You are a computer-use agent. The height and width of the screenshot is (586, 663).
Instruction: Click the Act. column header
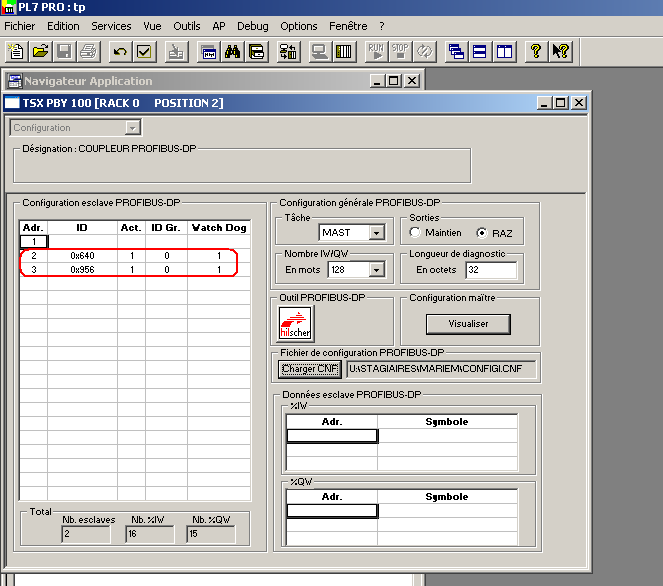pyautogui.click(x=132, y=227)
